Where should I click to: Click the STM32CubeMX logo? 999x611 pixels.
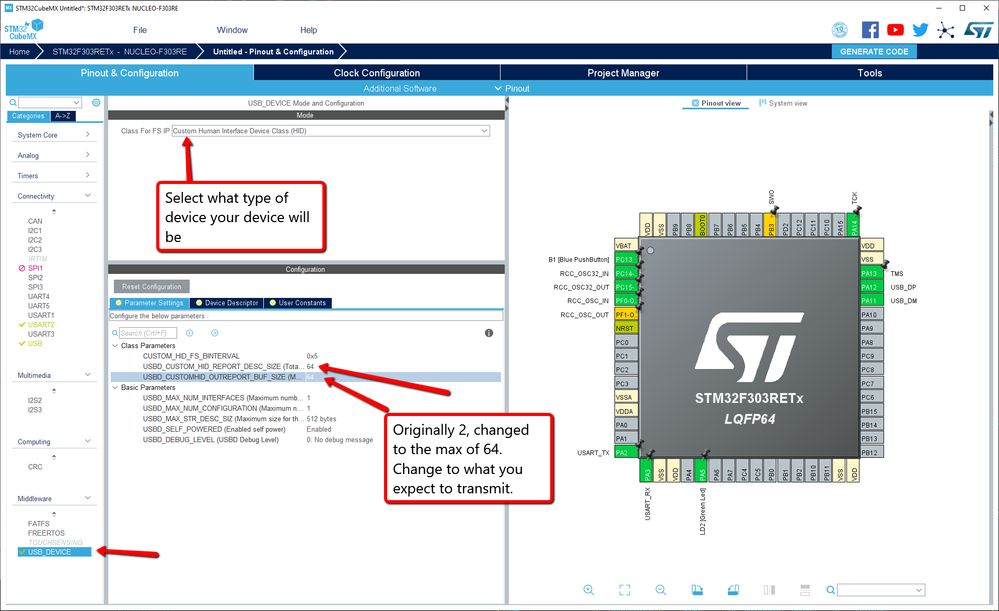[x=24, y=29]
